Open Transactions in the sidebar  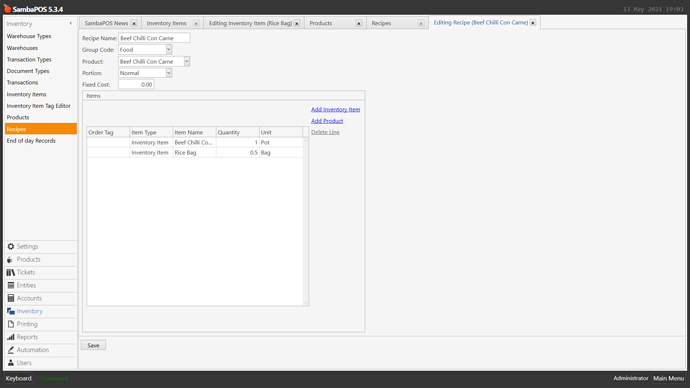[22, 82]
